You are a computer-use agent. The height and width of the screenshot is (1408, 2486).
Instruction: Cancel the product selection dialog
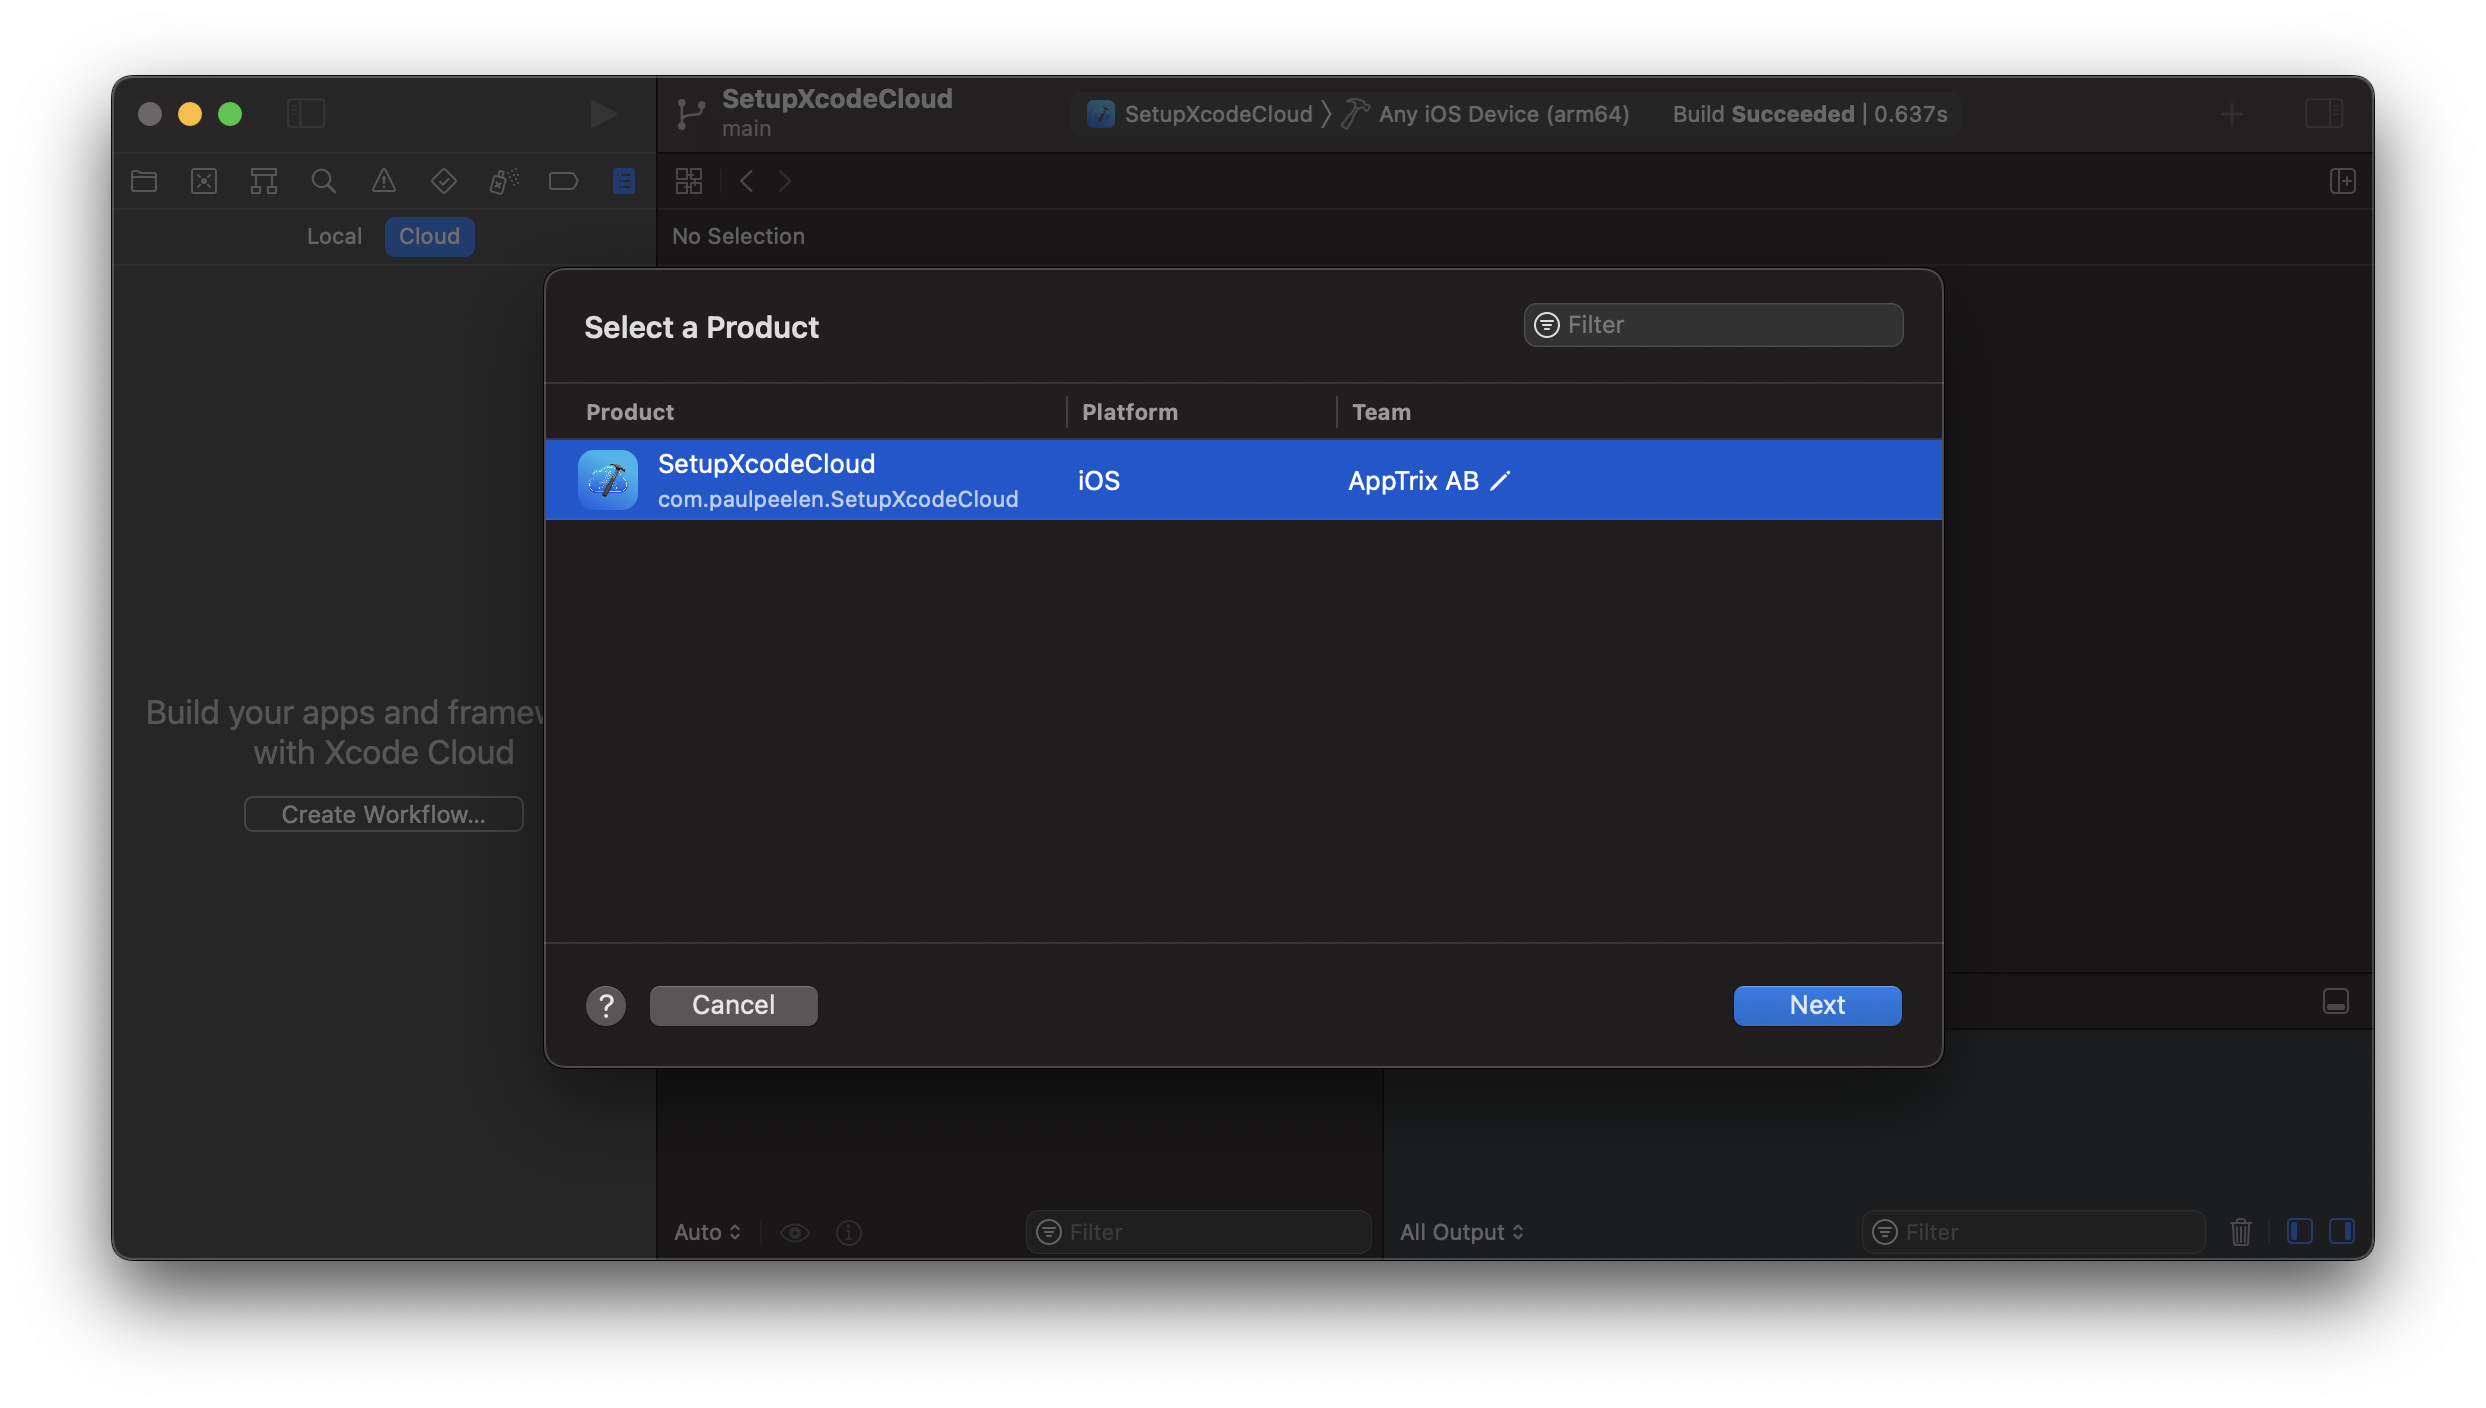[734, 1005]
